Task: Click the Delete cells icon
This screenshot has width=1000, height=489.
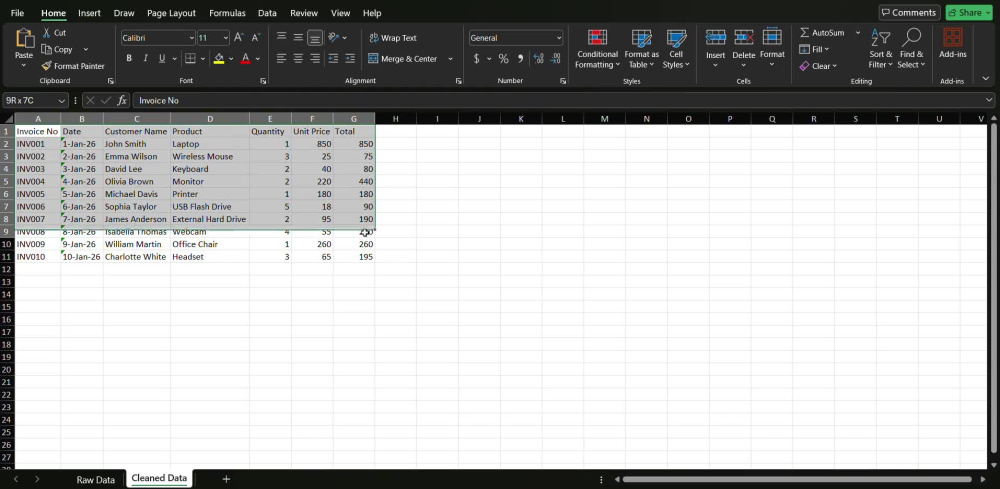Action: point(744,38)
